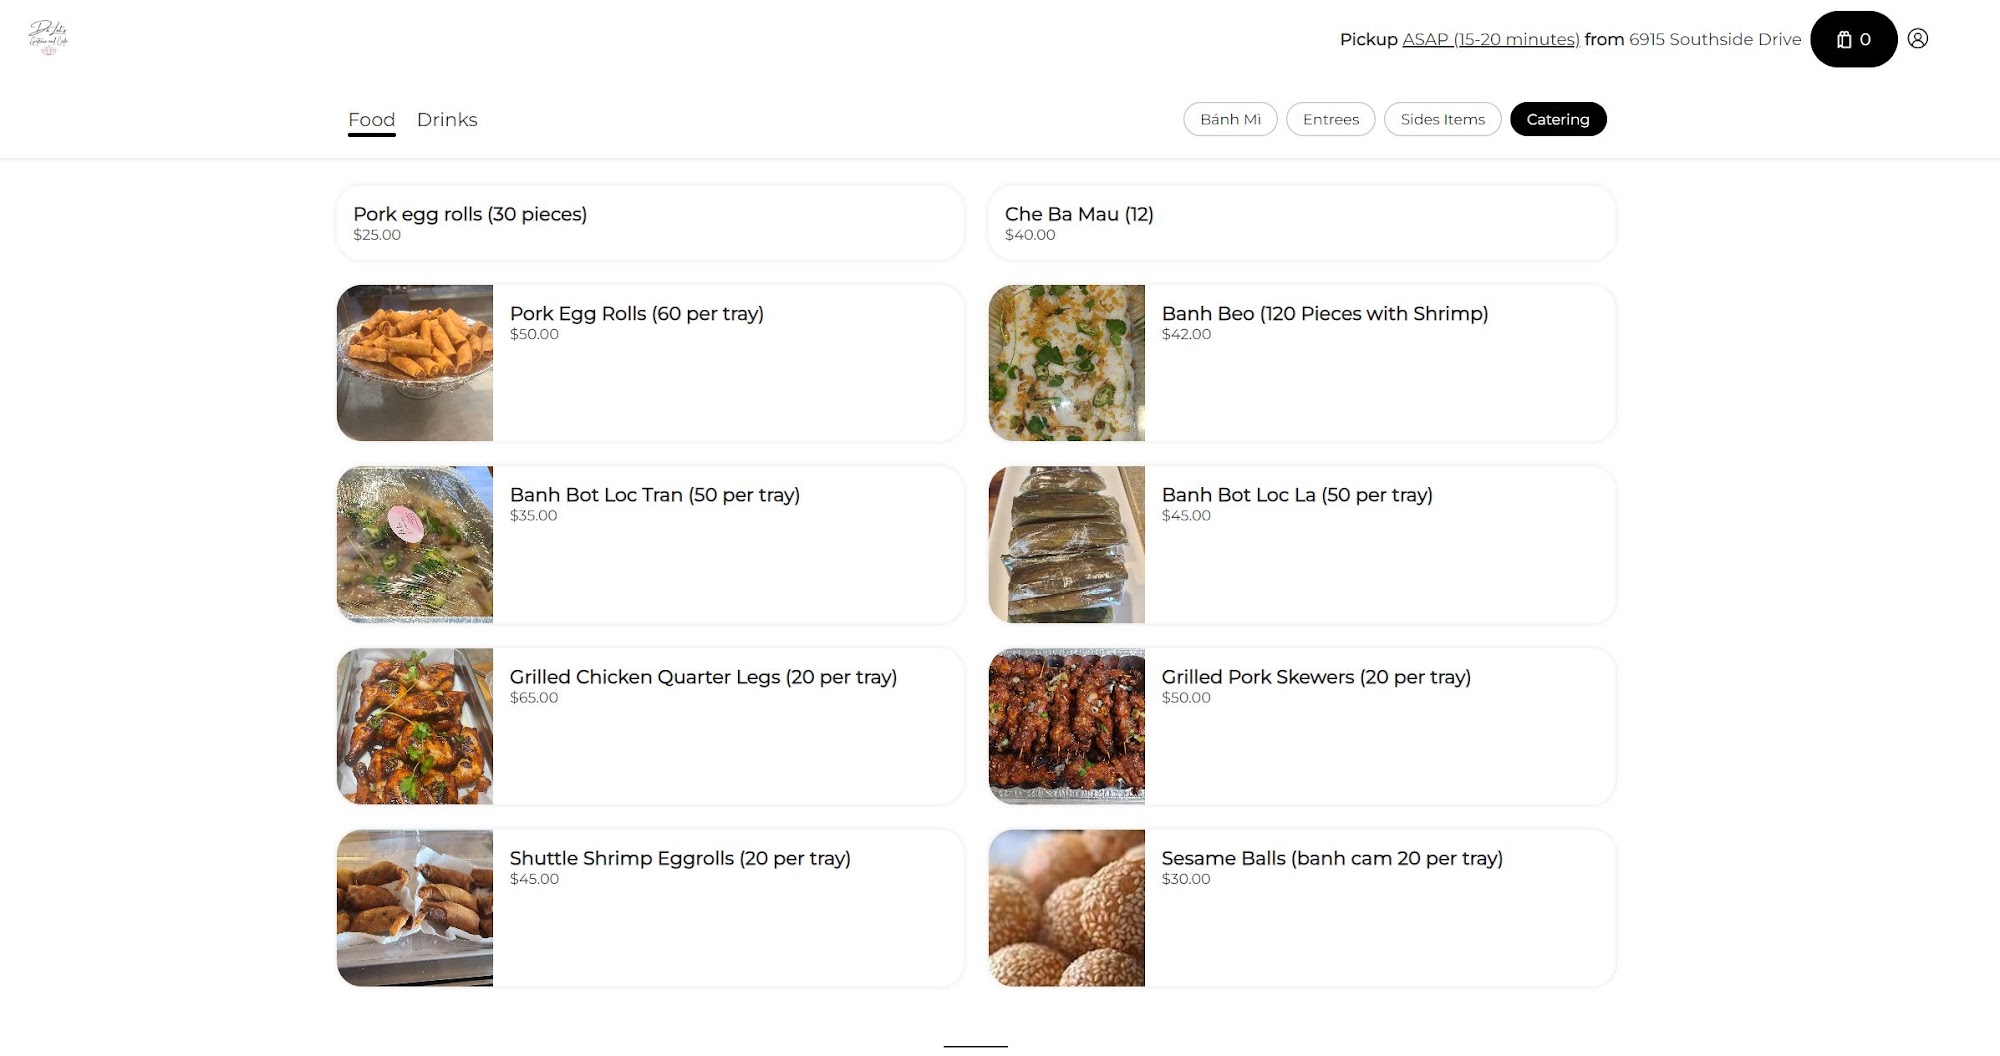Click the restaurant logo icon
Screen dimensions: 2000x1056
[48, 38]
